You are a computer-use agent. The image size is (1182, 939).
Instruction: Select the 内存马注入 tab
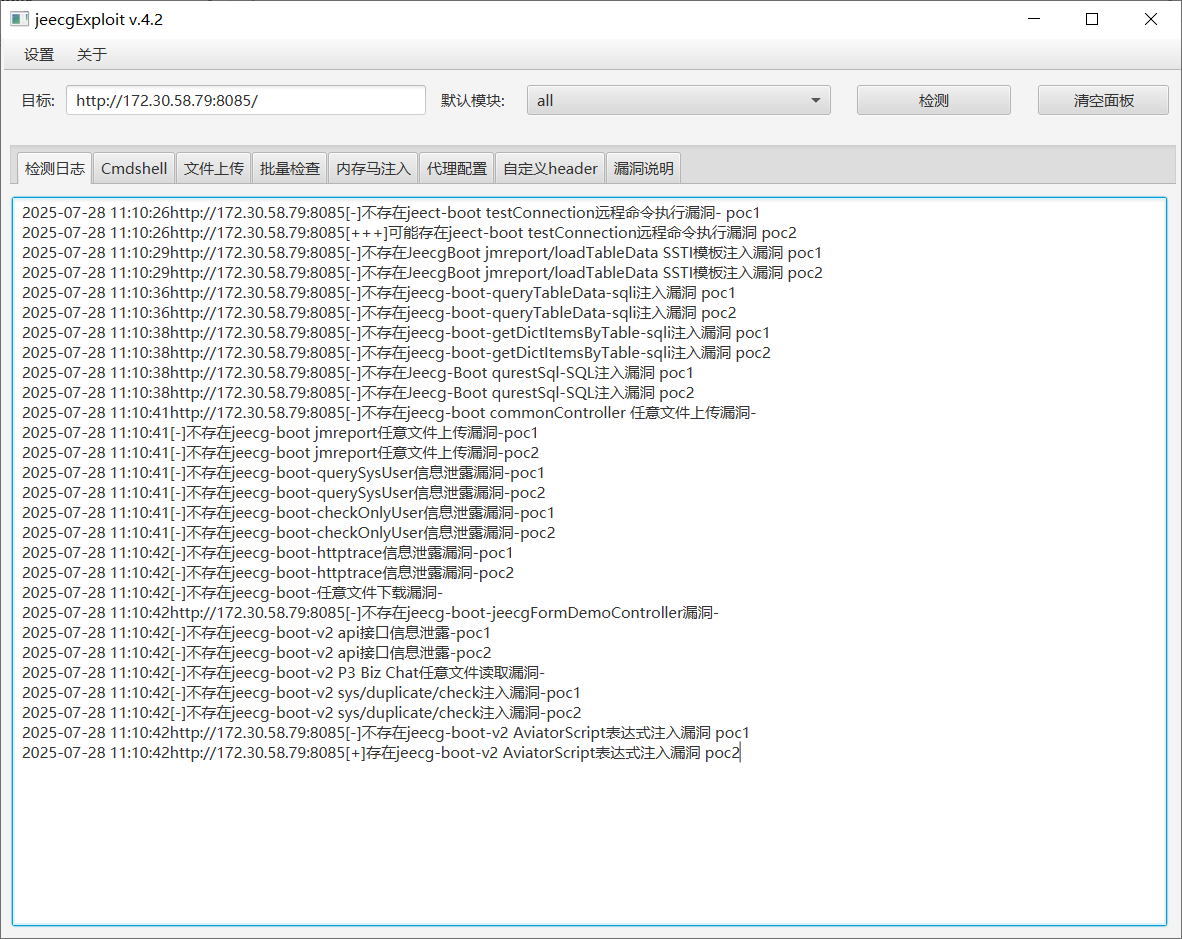point(373,168)
